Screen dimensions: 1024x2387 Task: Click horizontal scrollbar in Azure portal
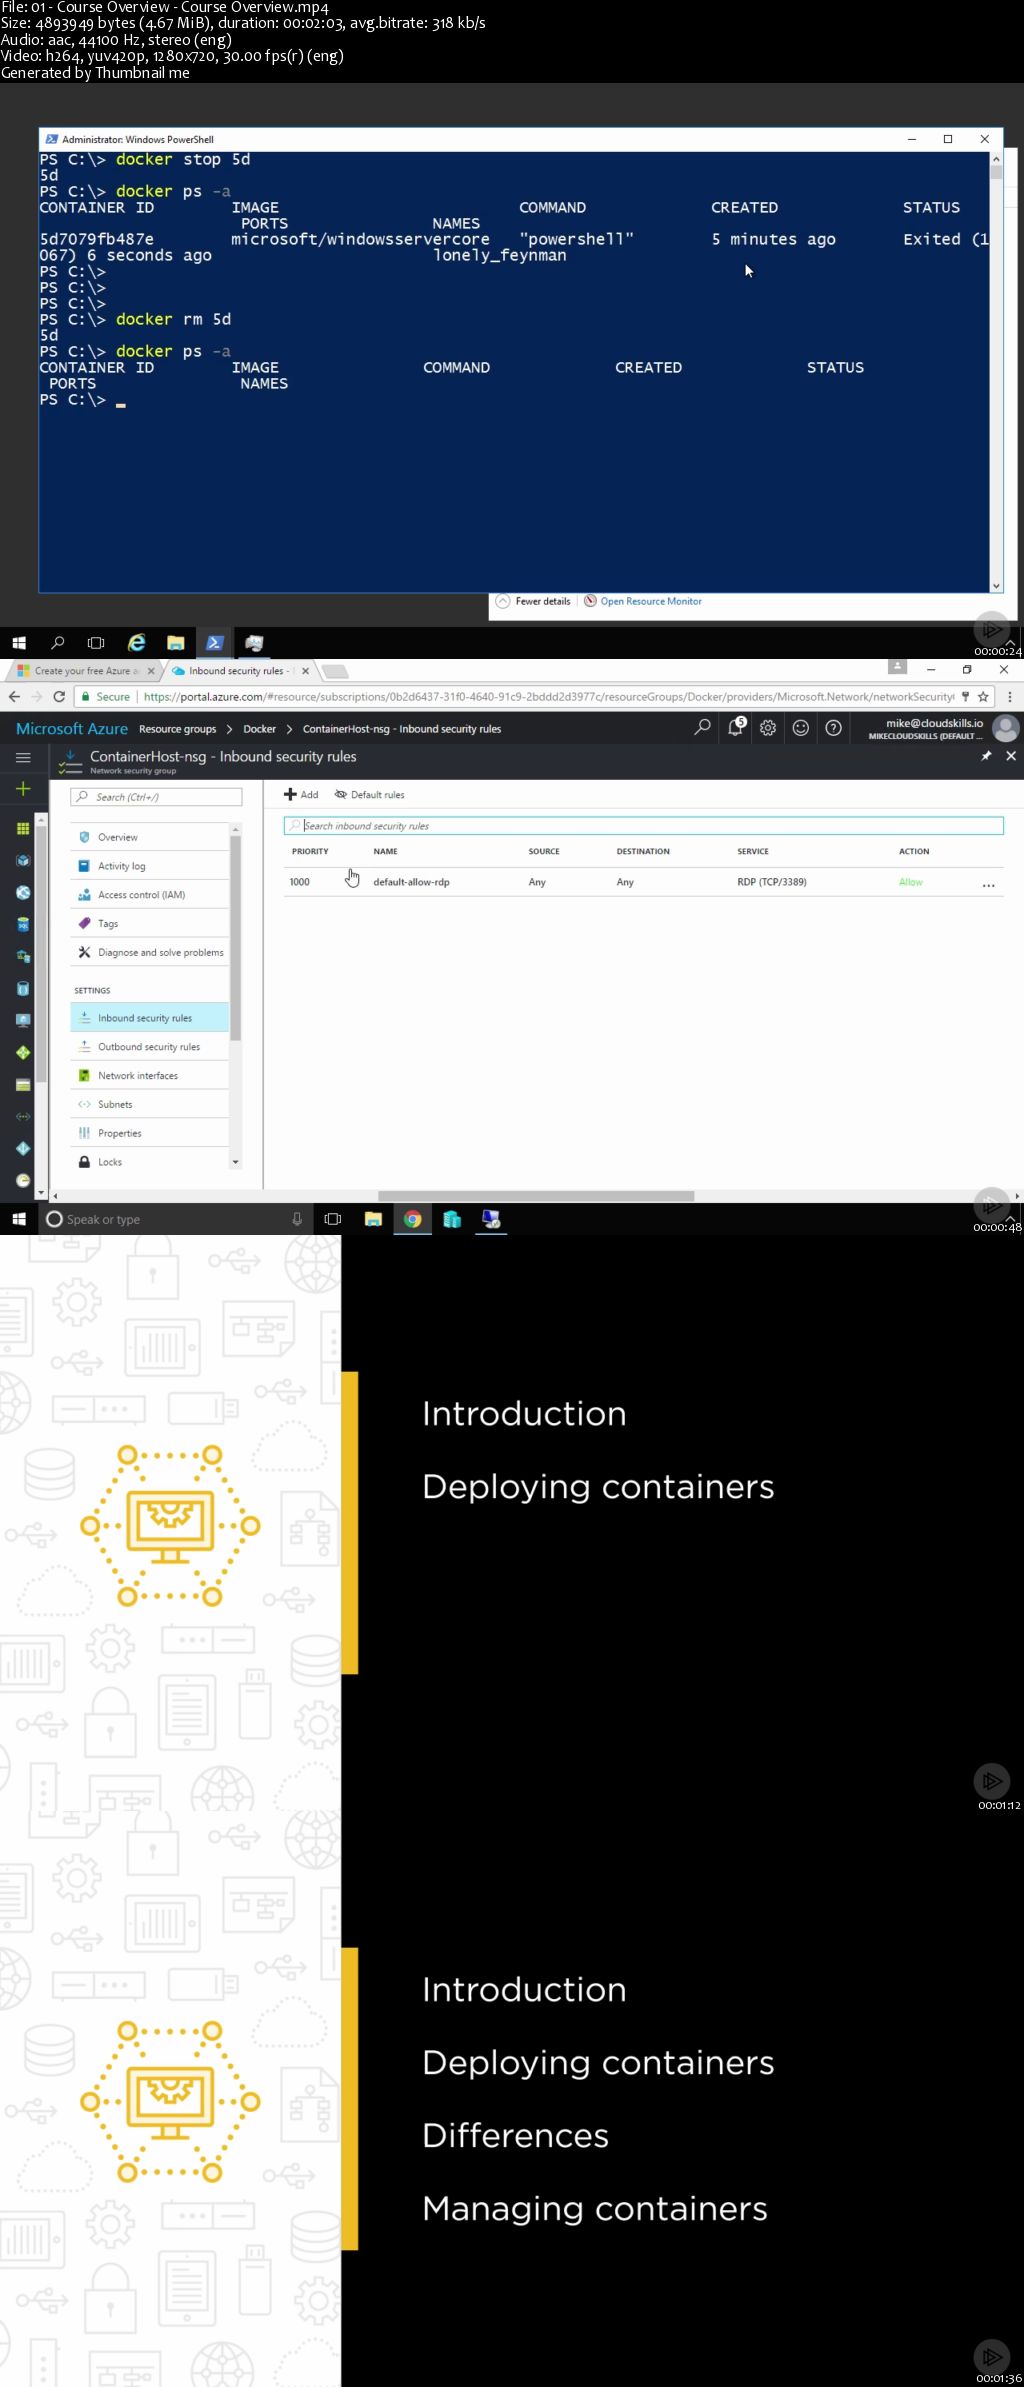536,1196
